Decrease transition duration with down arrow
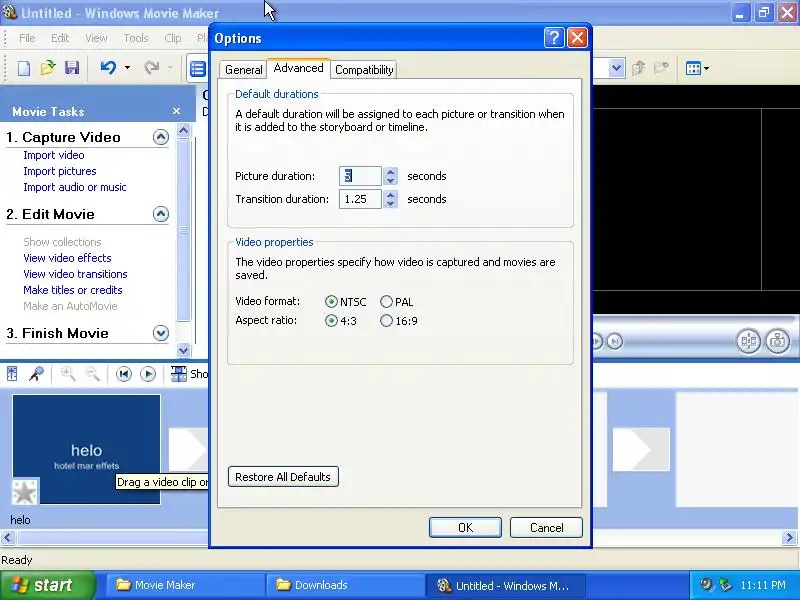This screenshot has height=600, width=800. coord(390,203)
